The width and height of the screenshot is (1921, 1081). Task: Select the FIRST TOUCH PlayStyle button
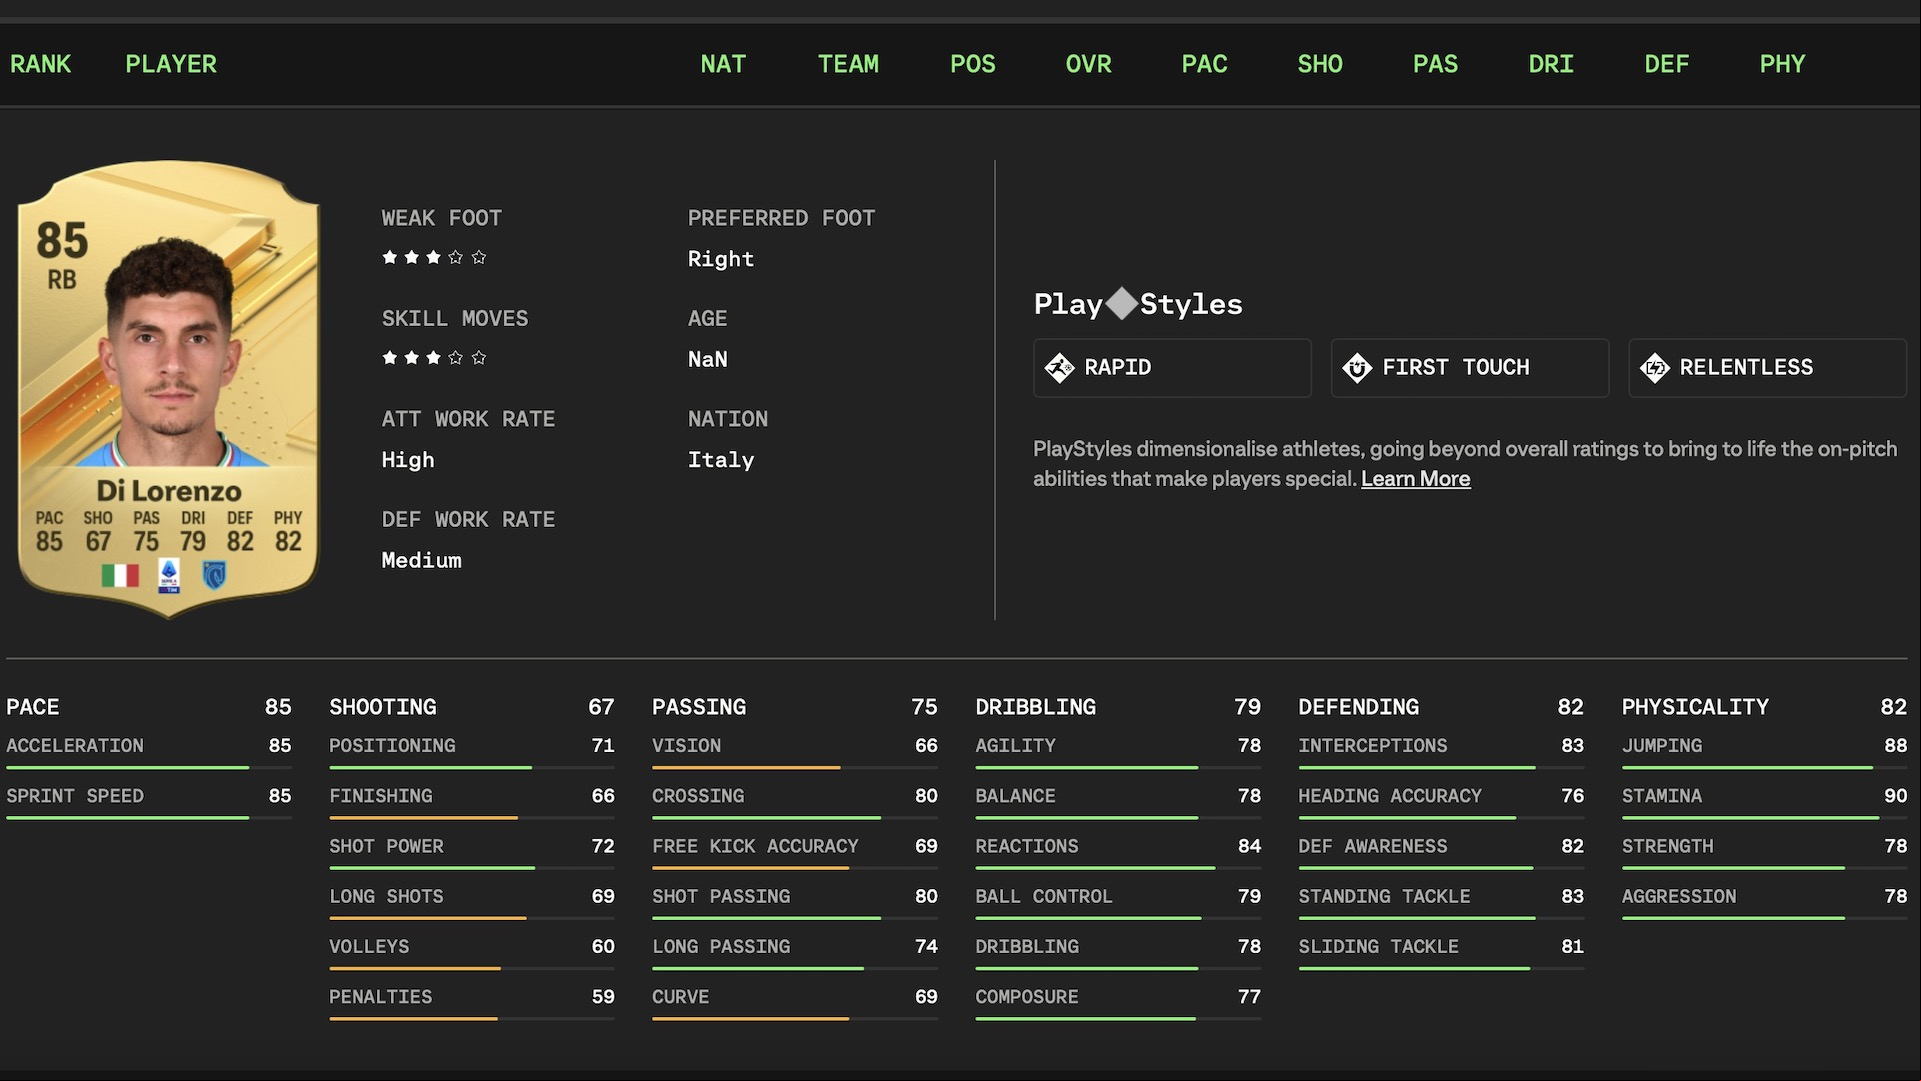[x=1470, y=368]
